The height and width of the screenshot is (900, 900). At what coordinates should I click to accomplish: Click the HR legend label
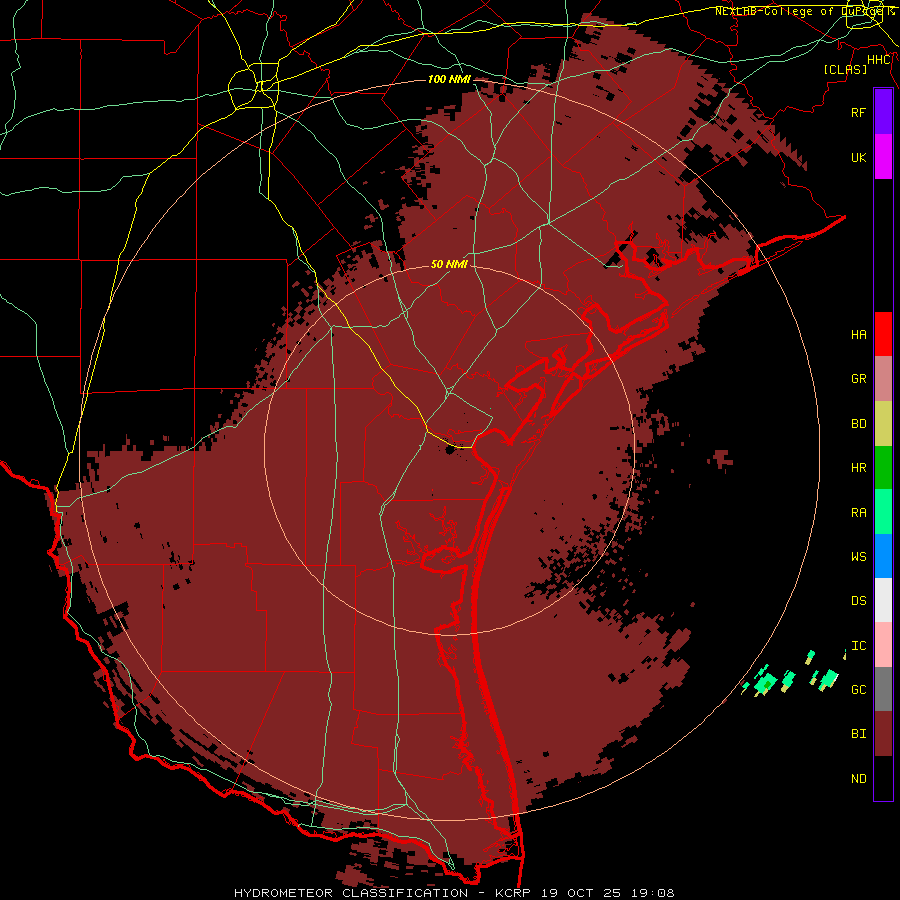[858, 468]
